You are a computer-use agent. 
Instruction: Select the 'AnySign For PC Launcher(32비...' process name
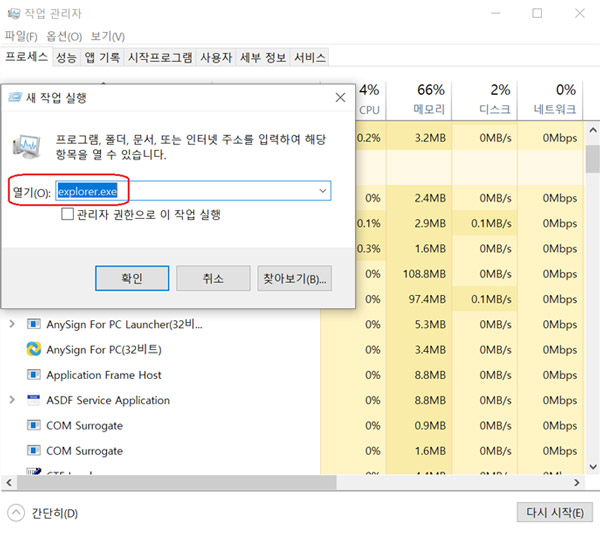point(124,324)
